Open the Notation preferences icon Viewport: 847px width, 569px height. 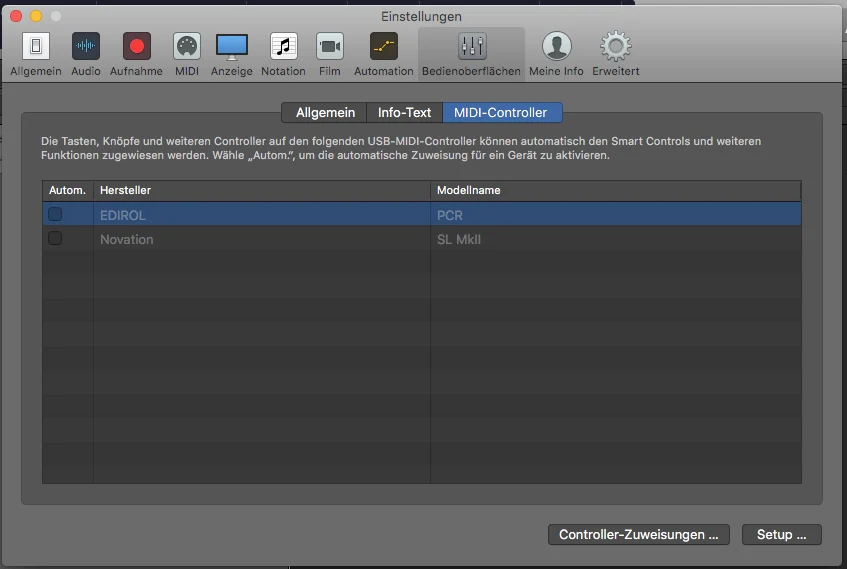(x=284, y=46)
